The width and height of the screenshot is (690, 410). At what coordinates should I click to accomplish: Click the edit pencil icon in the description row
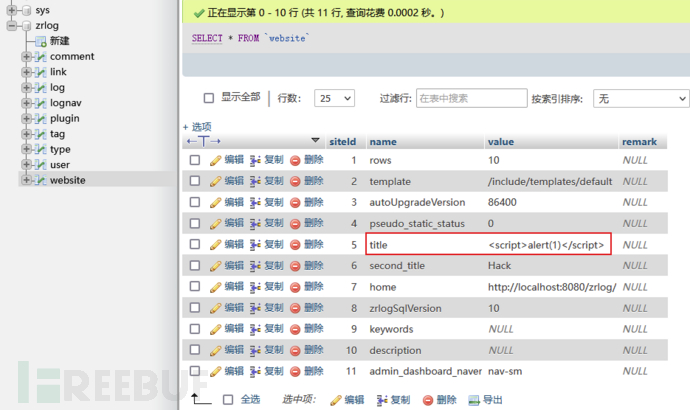point(215,351)
